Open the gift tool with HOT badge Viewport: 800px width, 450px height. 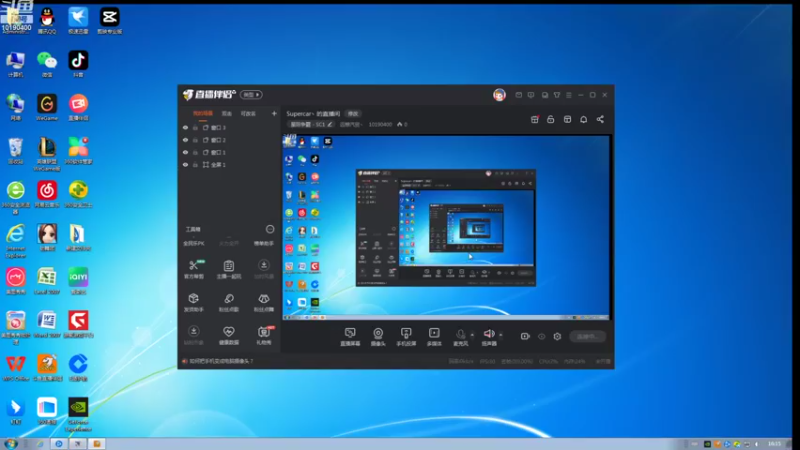[264, 335]
